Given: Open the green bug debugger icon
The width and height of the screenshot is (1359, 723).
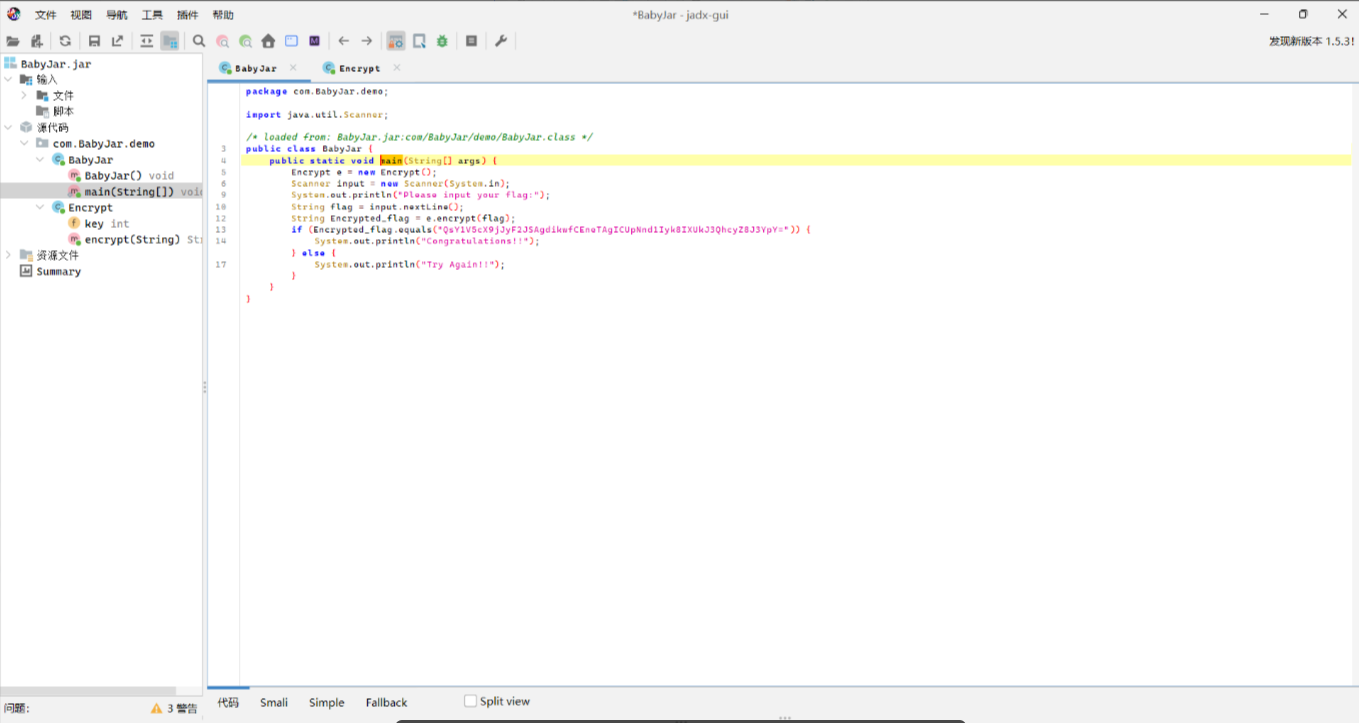Looking at the screenshot, I should pos(442,41).
